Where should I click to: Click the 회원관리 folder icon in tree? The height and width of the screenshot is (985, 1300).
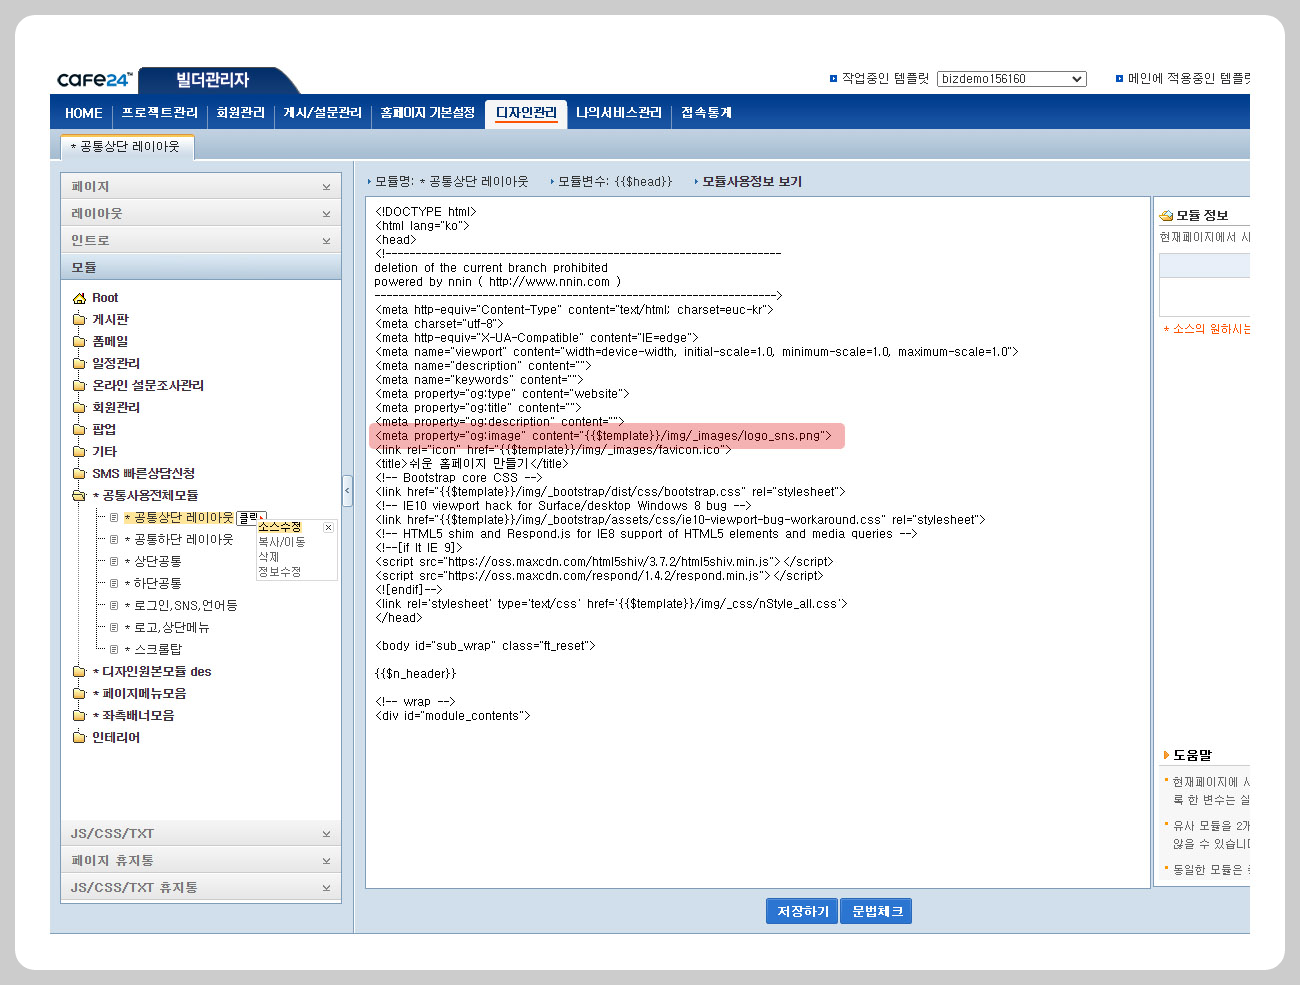pos(79,408)
